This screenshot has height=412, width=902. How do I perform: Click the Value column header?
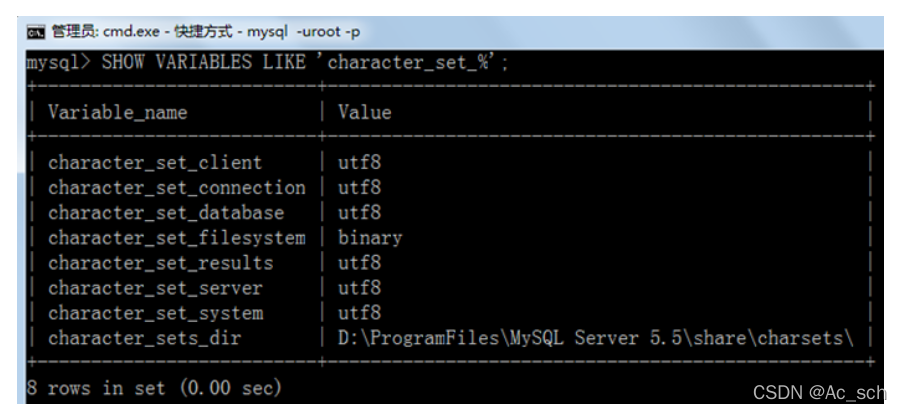click(364, 112)
